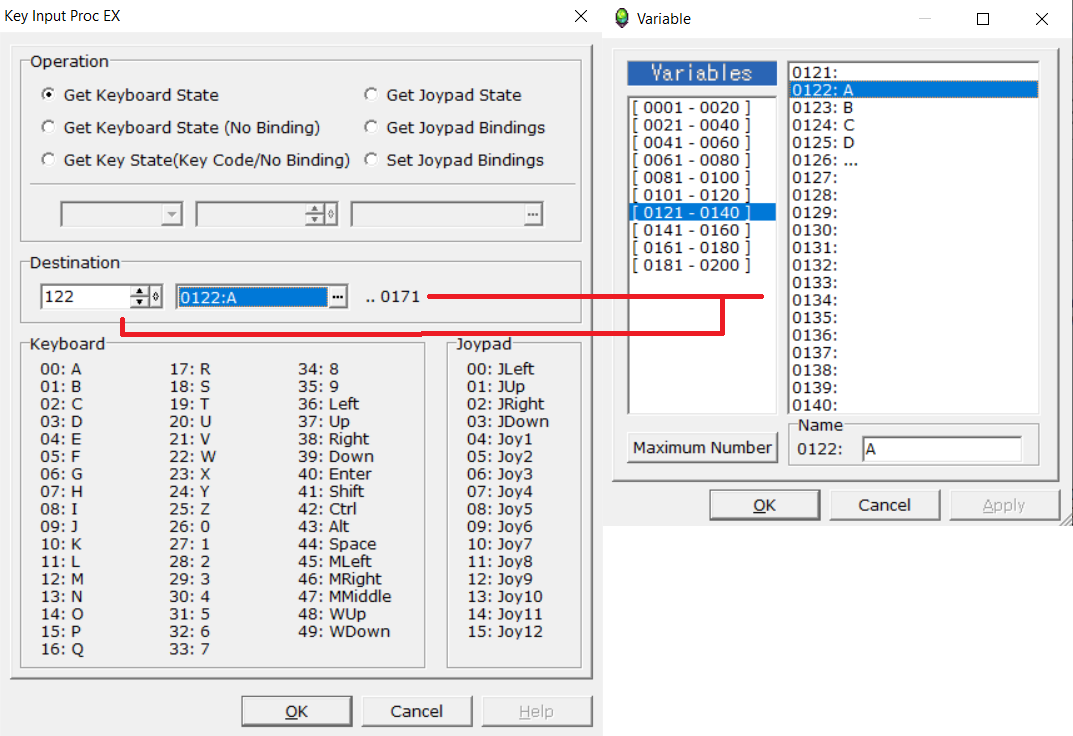Select empty variable 0135 in the list
Image resolution: width=1073 pixels, height=736 pixels.
click(x=914, y=317)
